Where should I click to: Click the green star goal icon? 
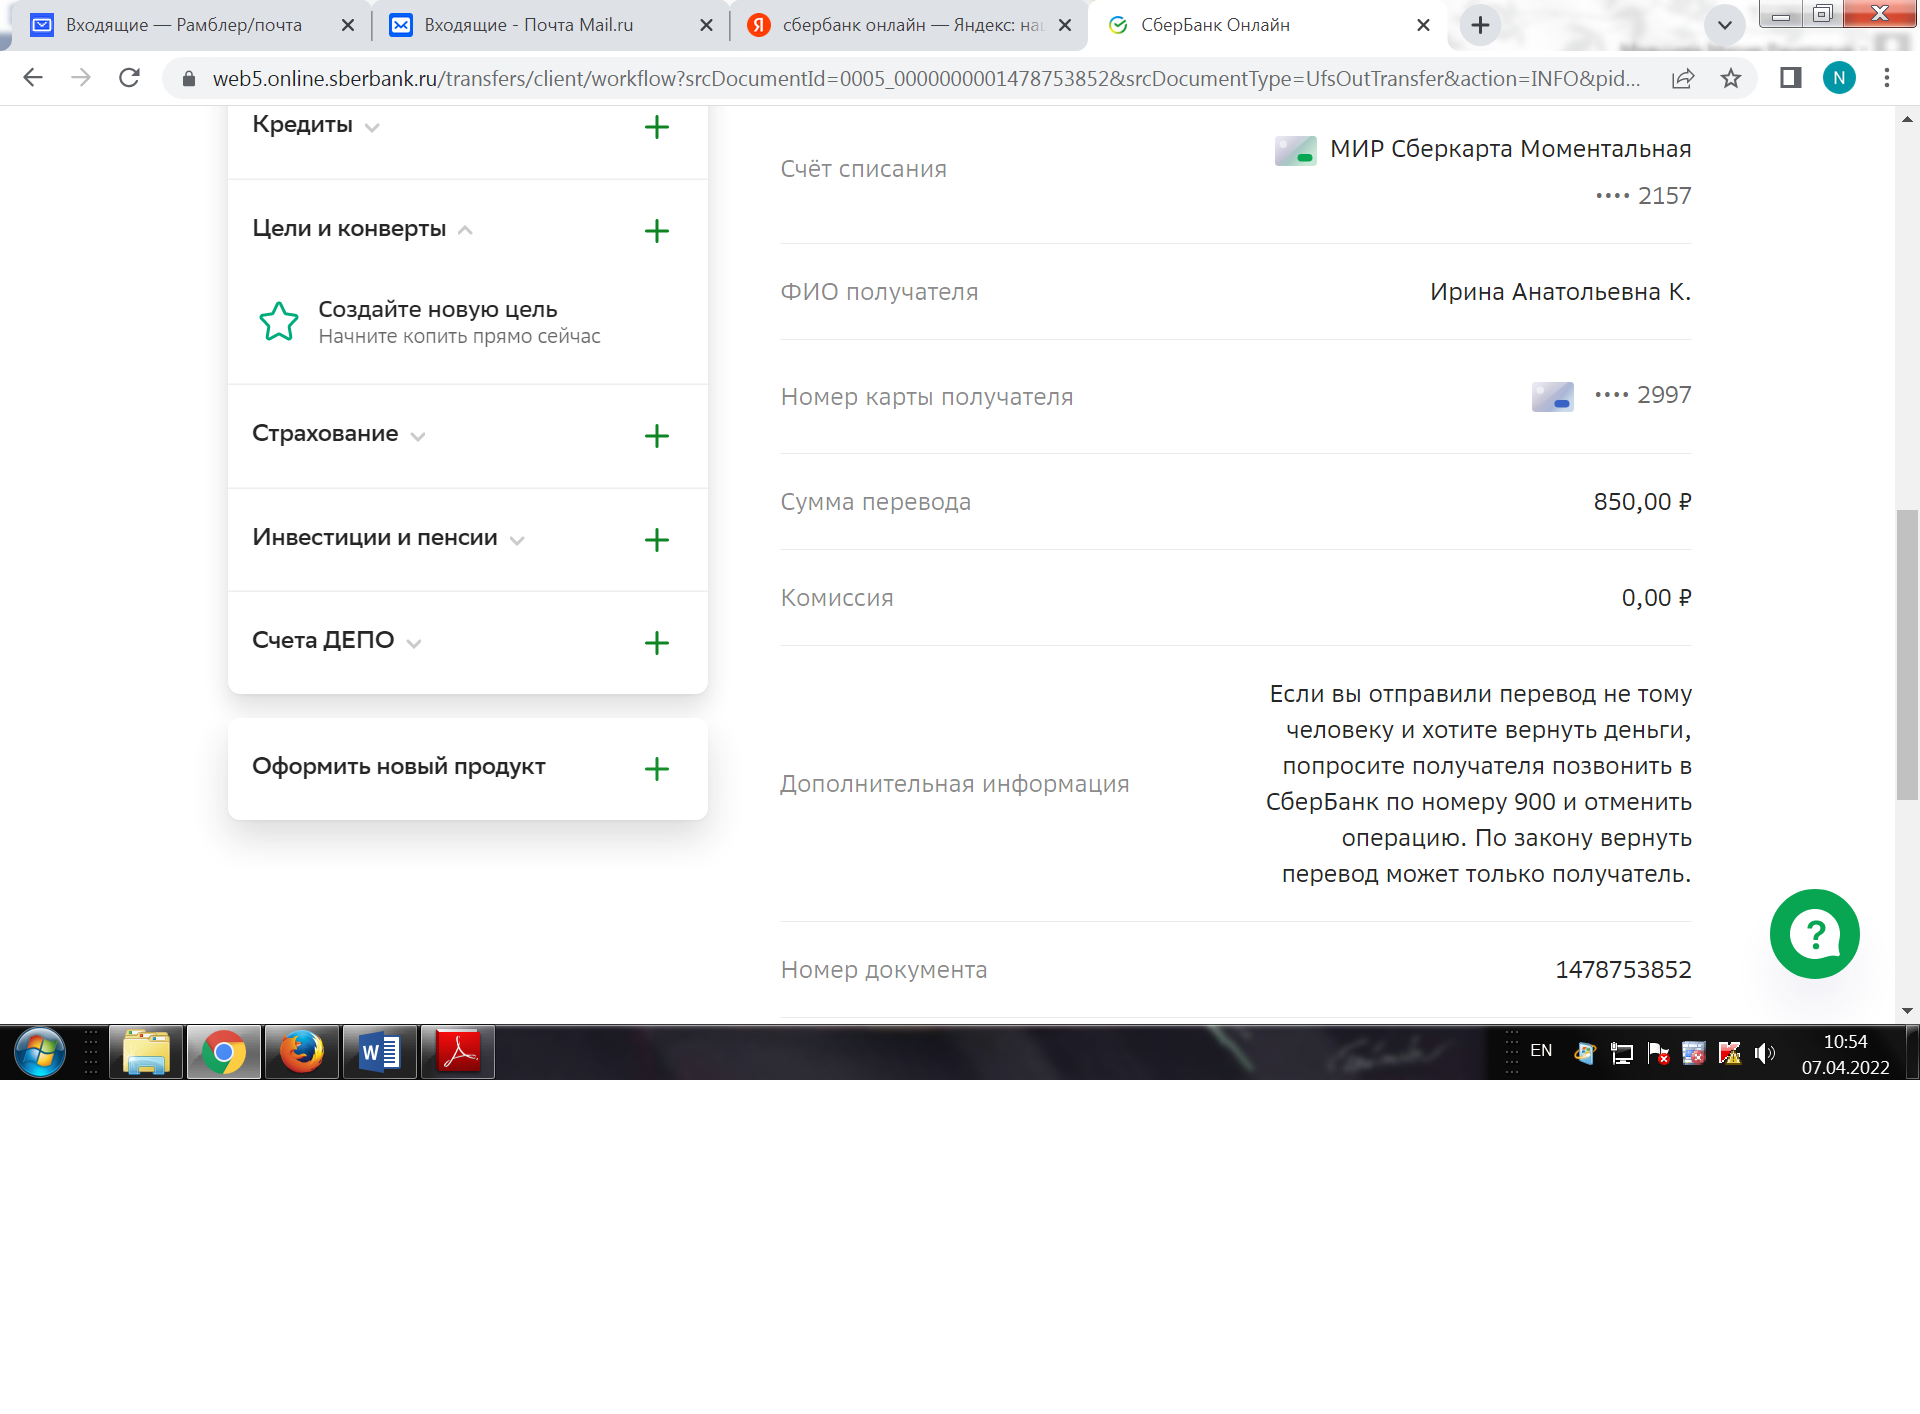(279, 322)
